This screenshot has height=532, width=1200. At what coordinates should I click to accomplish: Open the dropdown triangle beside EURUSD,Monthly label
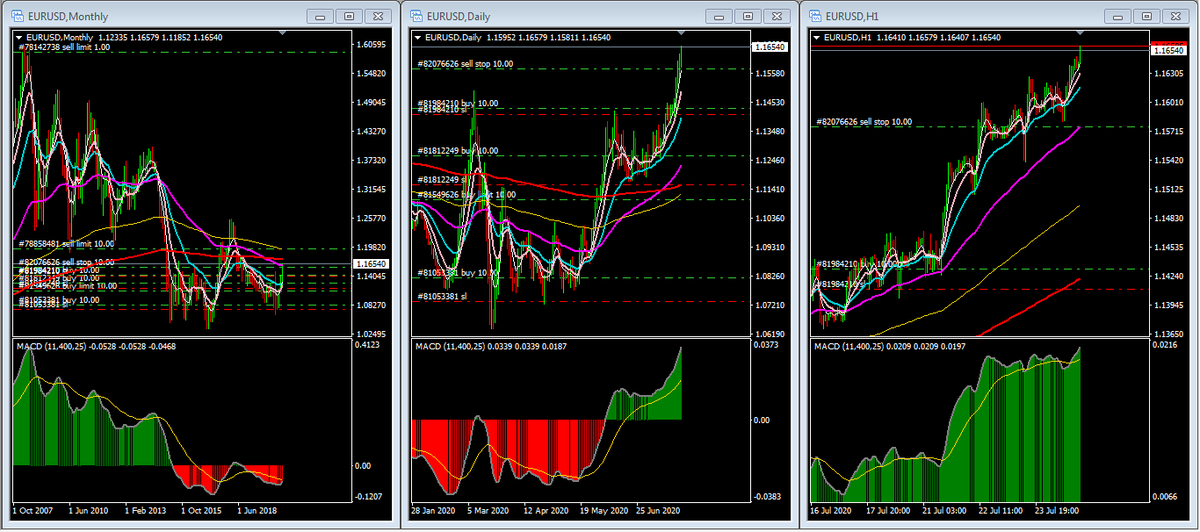tap(19, 37)
